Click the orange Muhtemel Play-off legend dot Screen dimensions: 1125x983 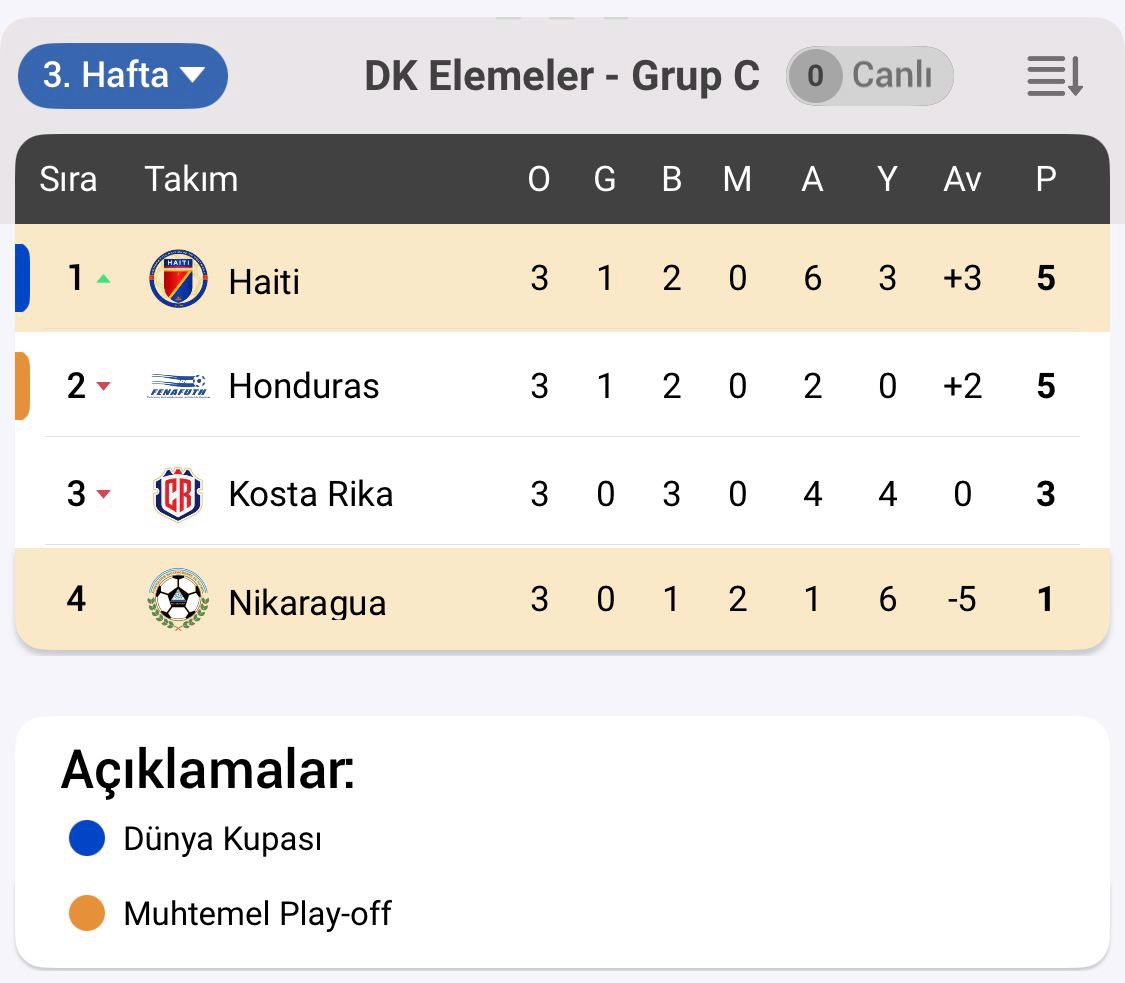pos(87,913)
